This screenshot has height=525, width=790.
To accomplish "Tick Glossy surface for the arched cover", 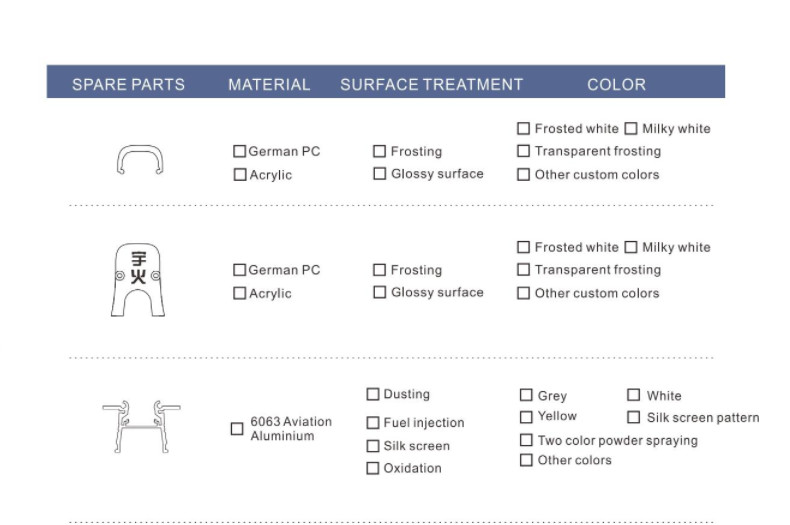I will [x=379, y=292].
